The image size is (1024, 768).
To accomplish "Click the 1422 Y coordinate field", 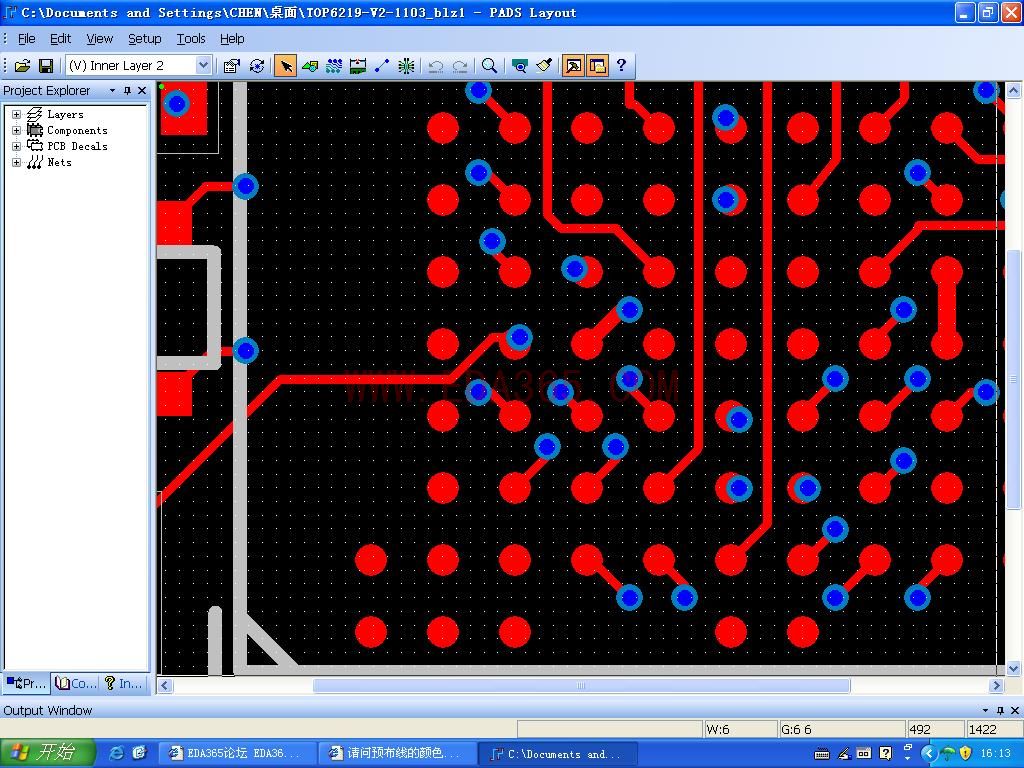I will coord(993,729).
